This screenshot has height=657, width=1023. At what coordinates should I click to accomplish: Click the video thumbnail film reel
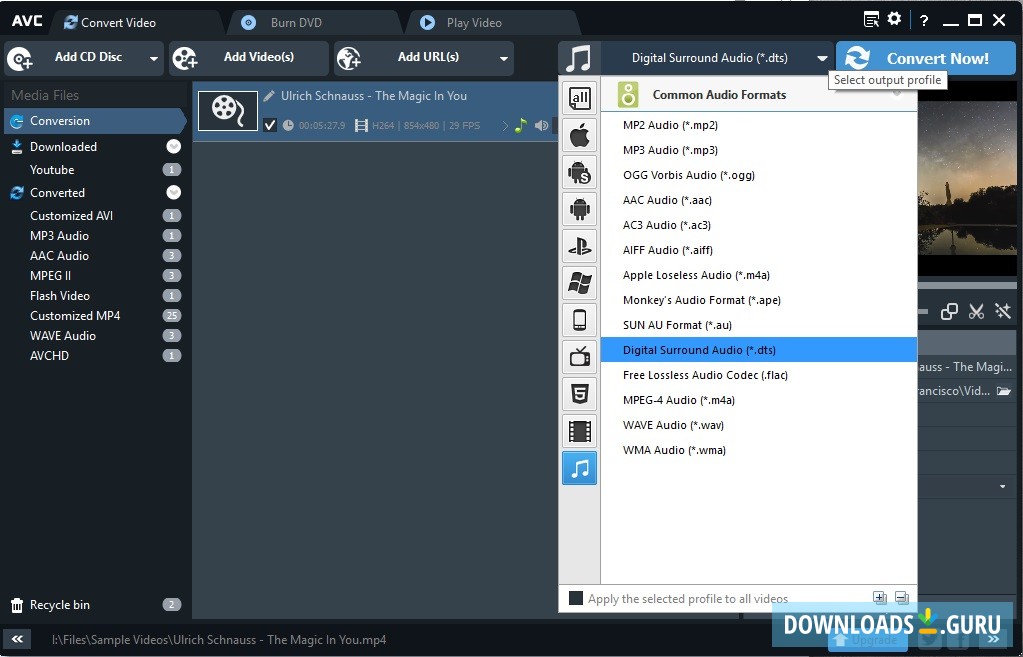[228, 110]
